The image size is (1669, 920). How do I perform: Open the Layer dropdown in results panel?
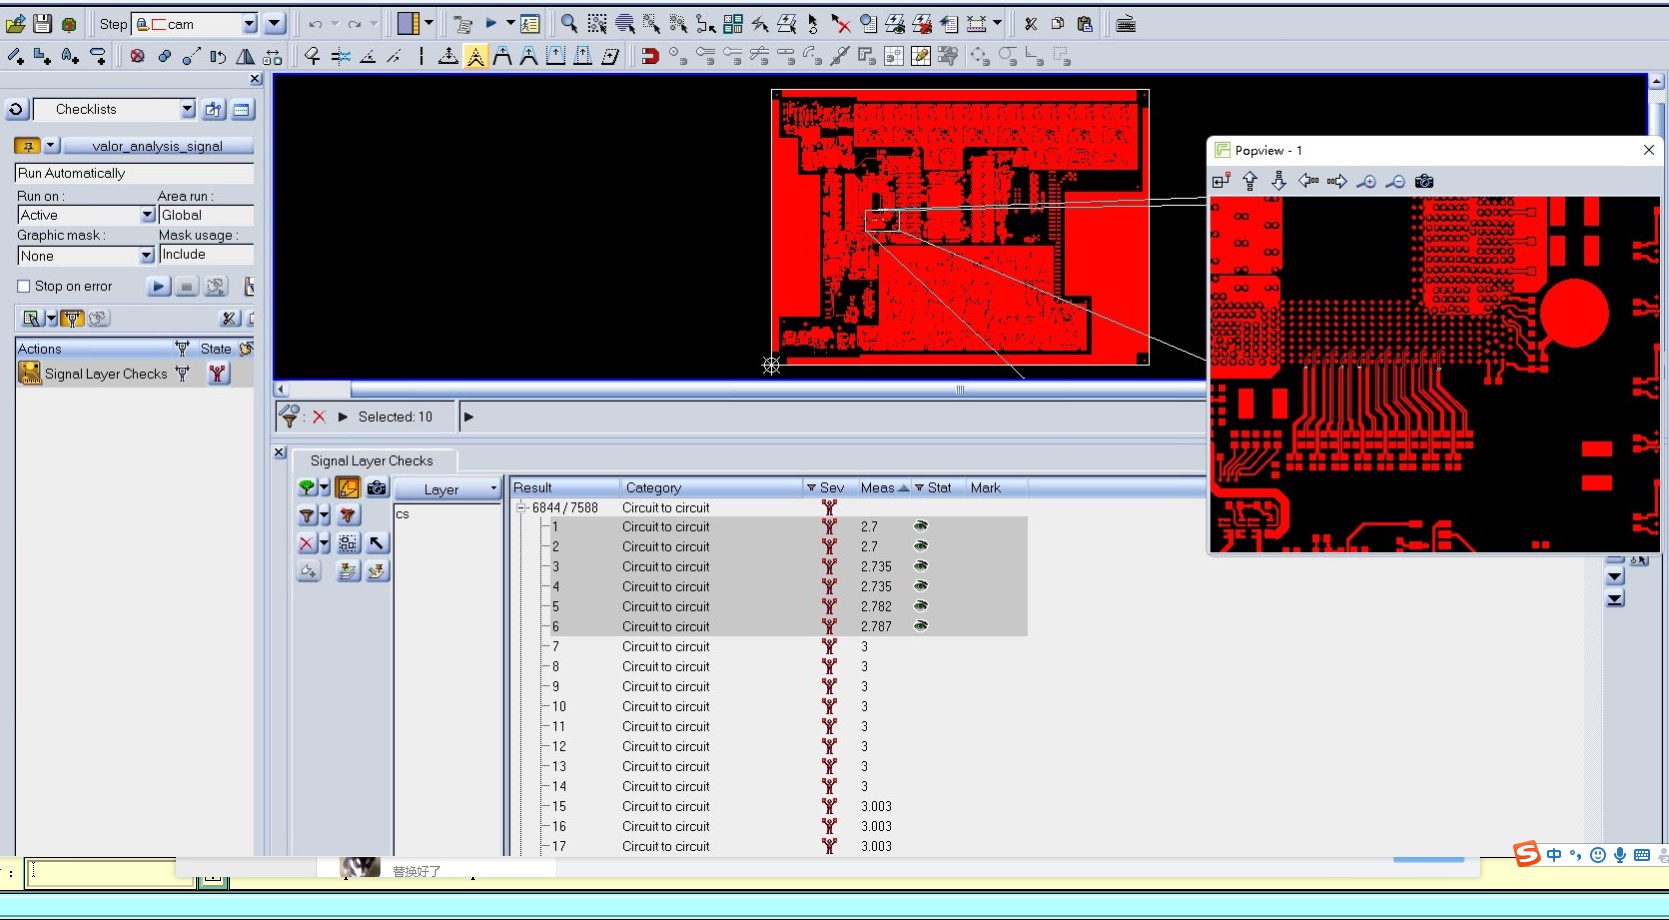click(x=447, y=489)
